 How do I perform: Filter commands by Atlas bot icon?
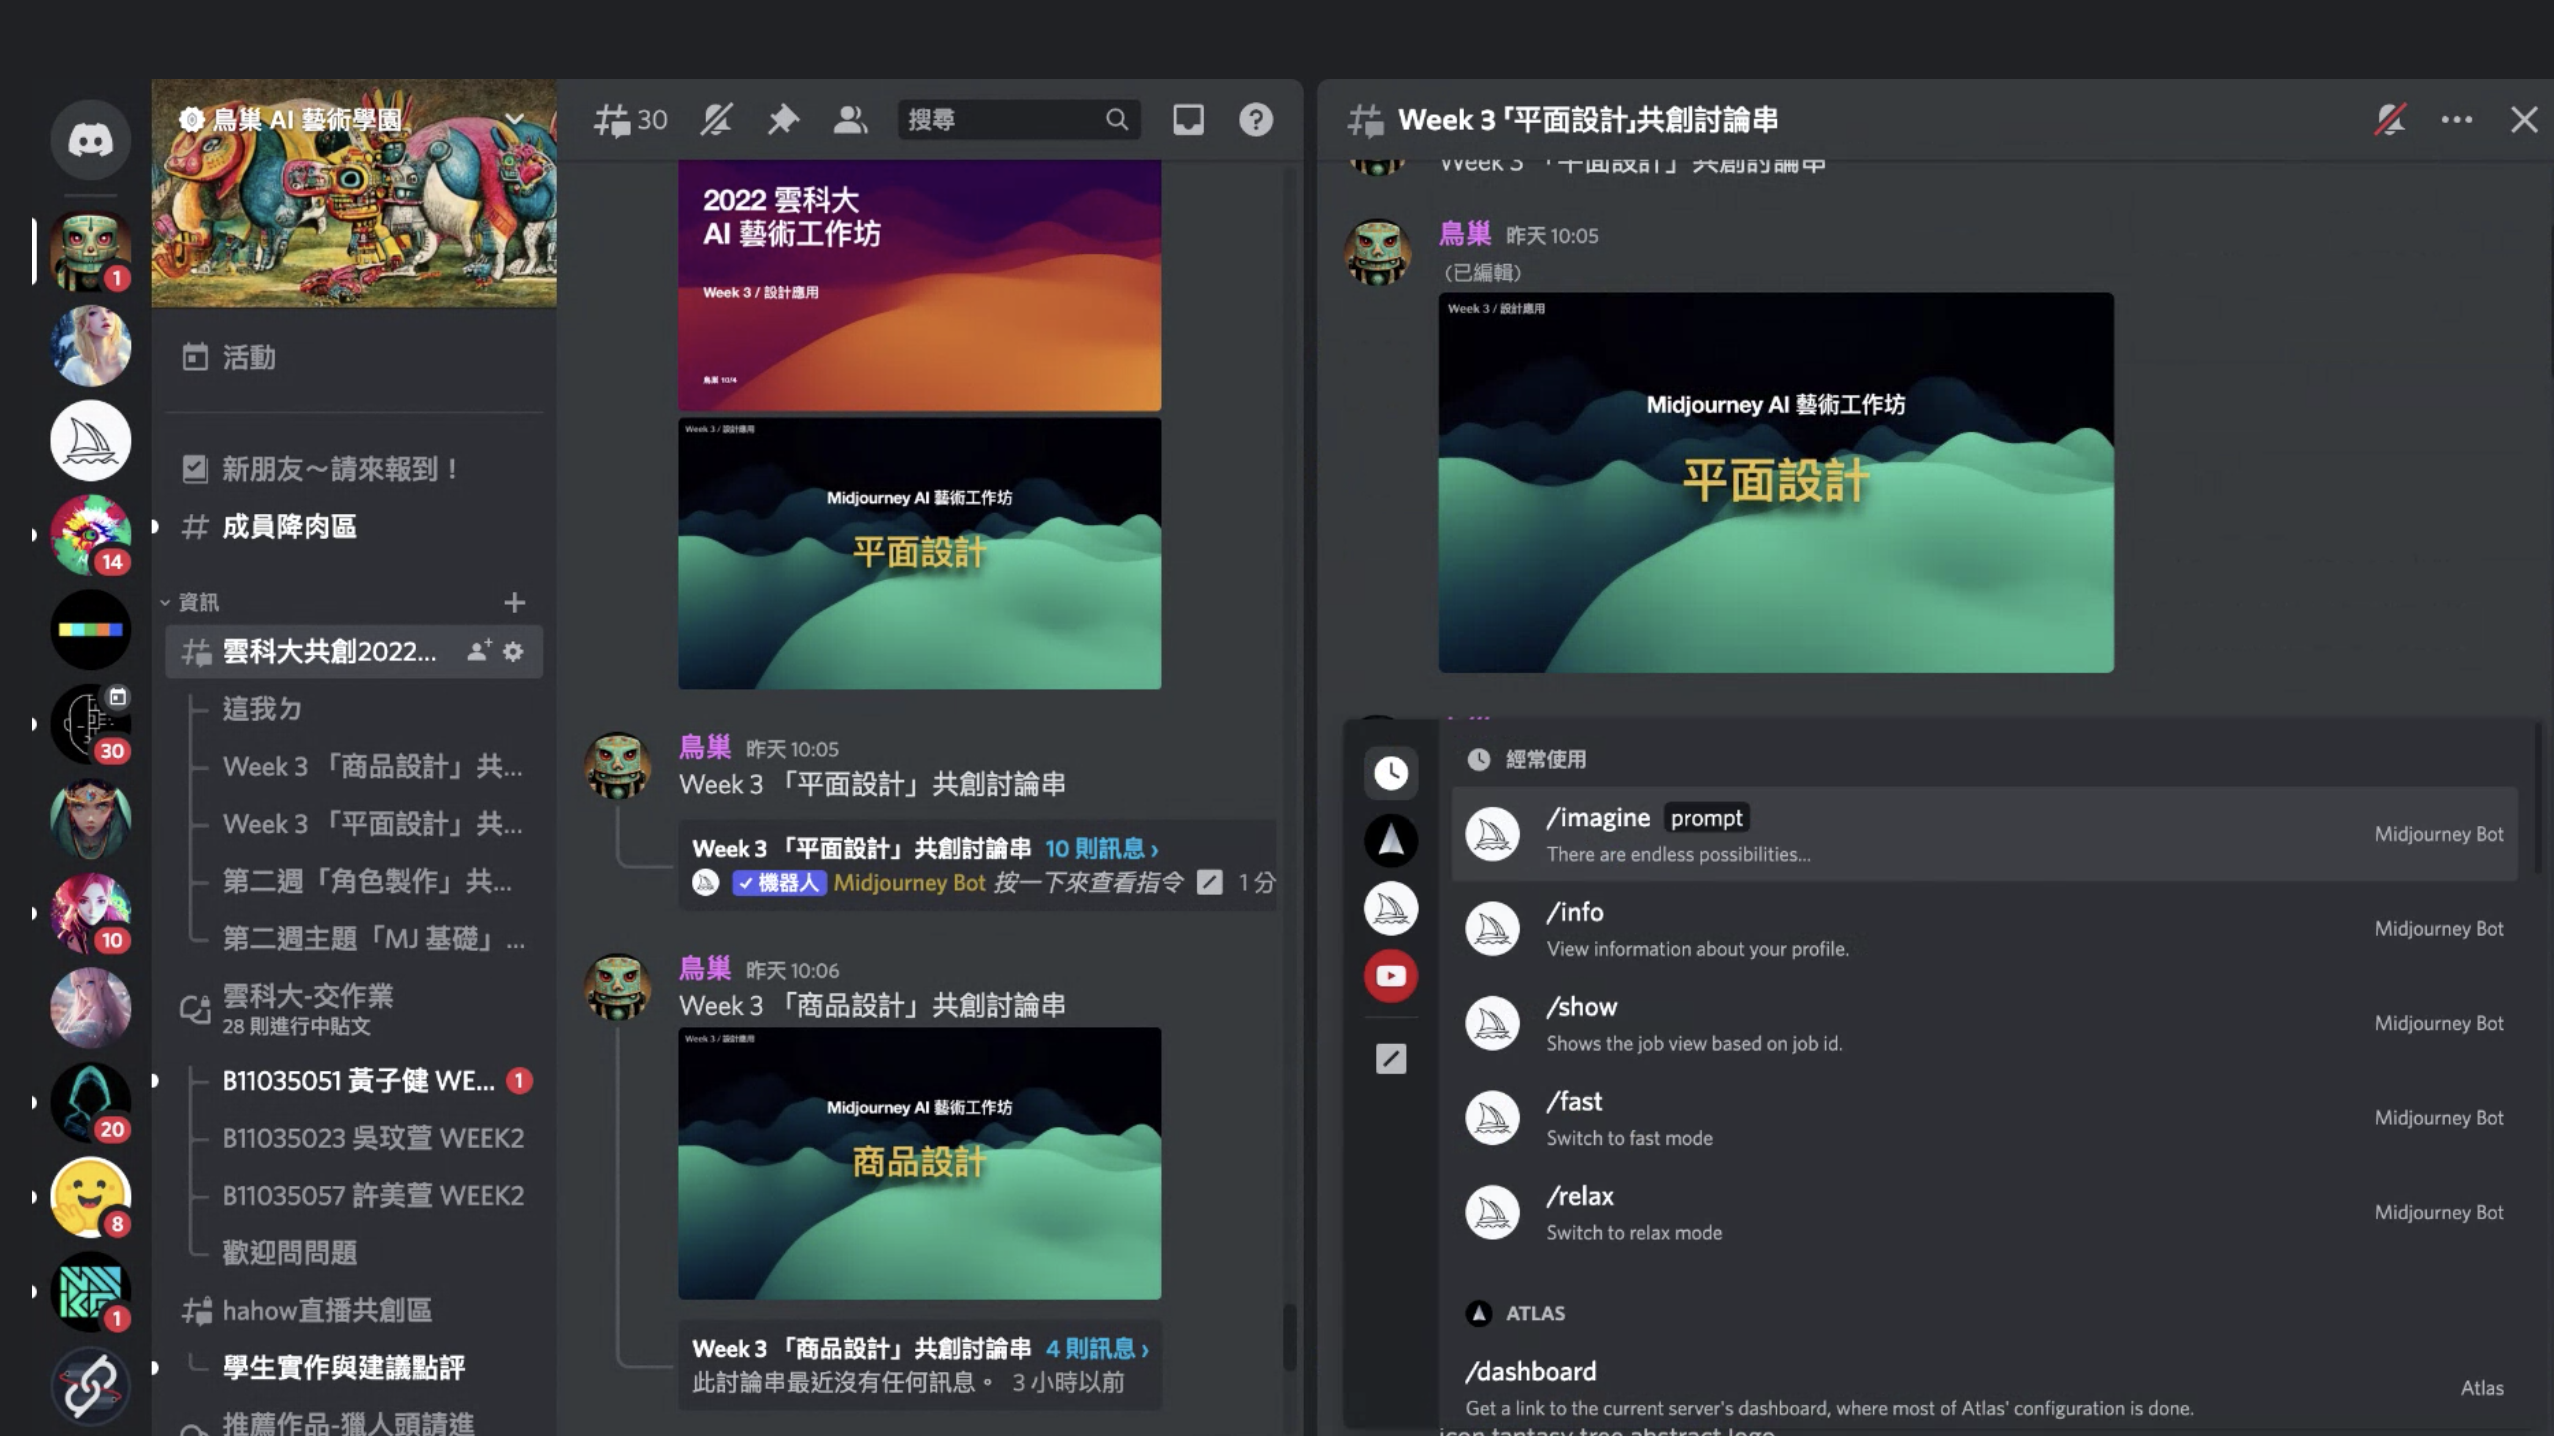(1391, 840)
